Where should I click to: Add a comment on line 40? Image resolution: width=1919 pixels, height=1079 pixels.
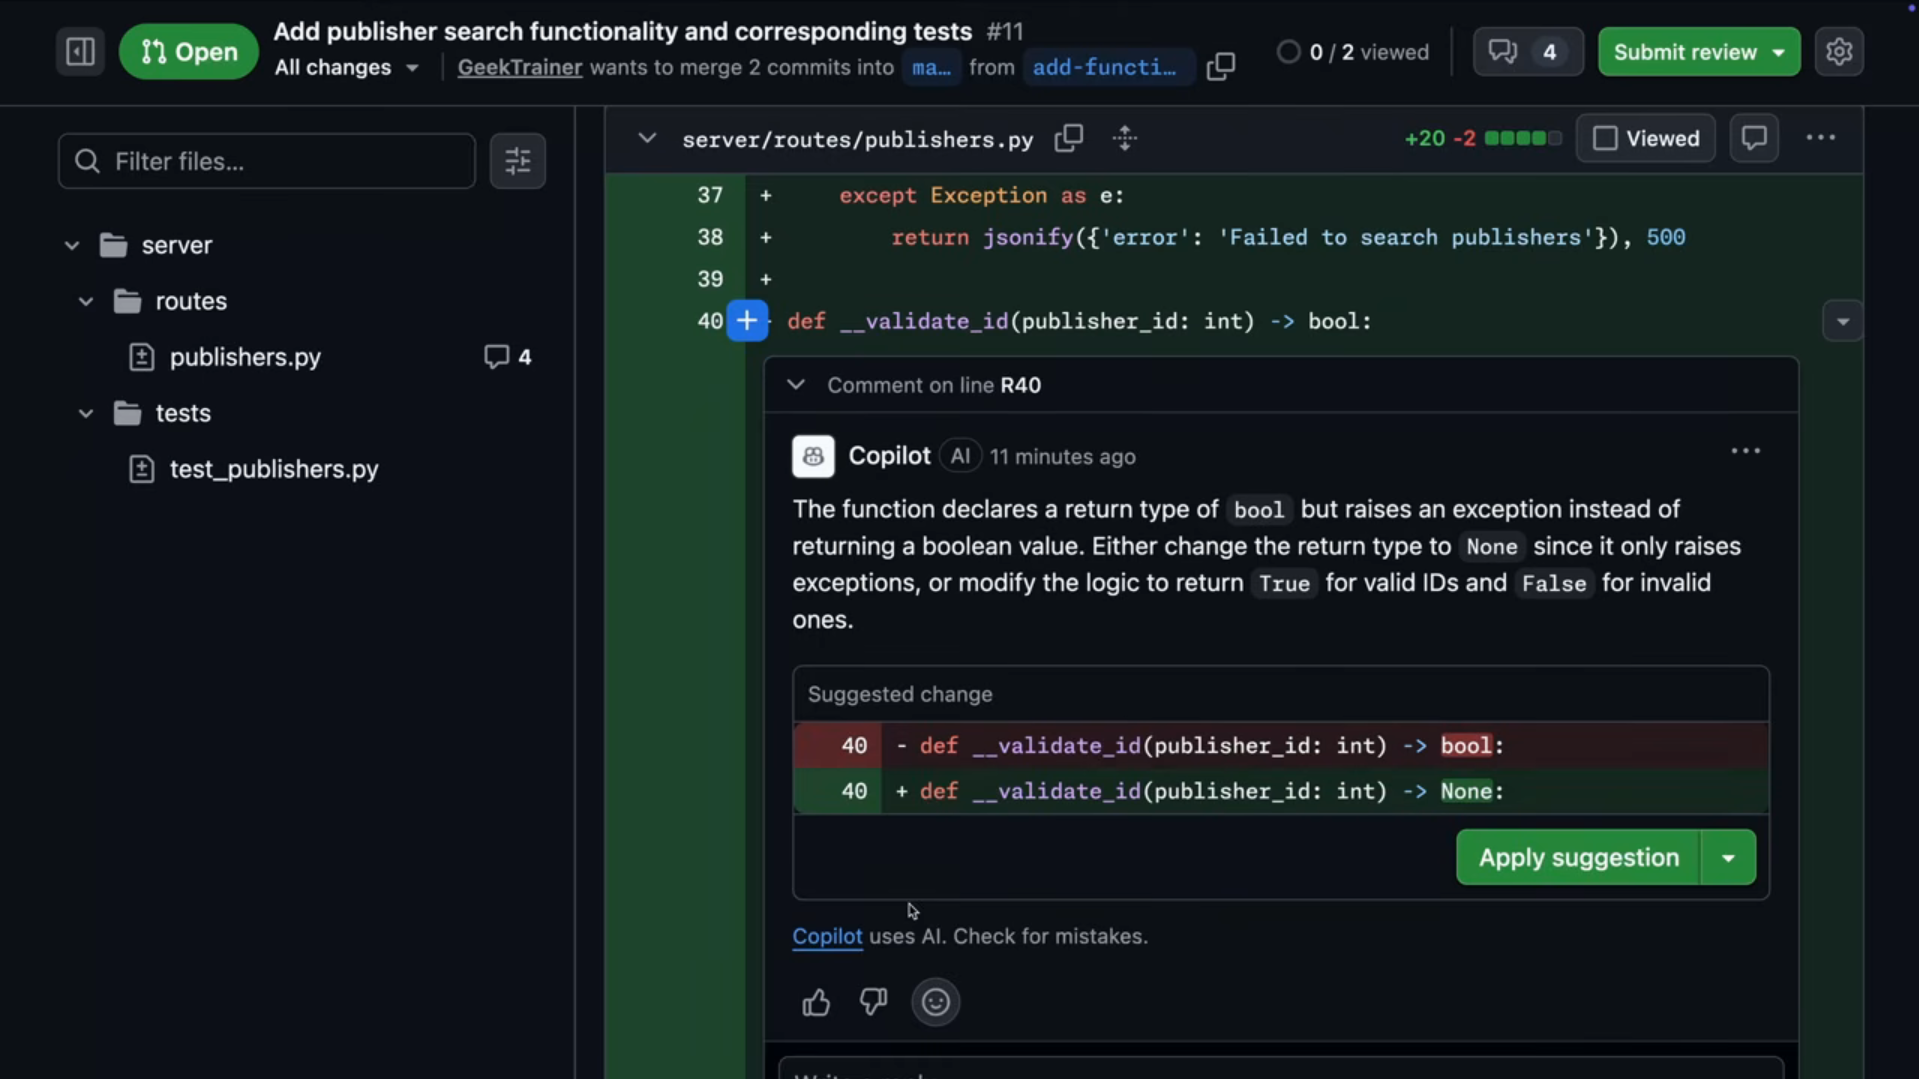[x=747, y=321]
